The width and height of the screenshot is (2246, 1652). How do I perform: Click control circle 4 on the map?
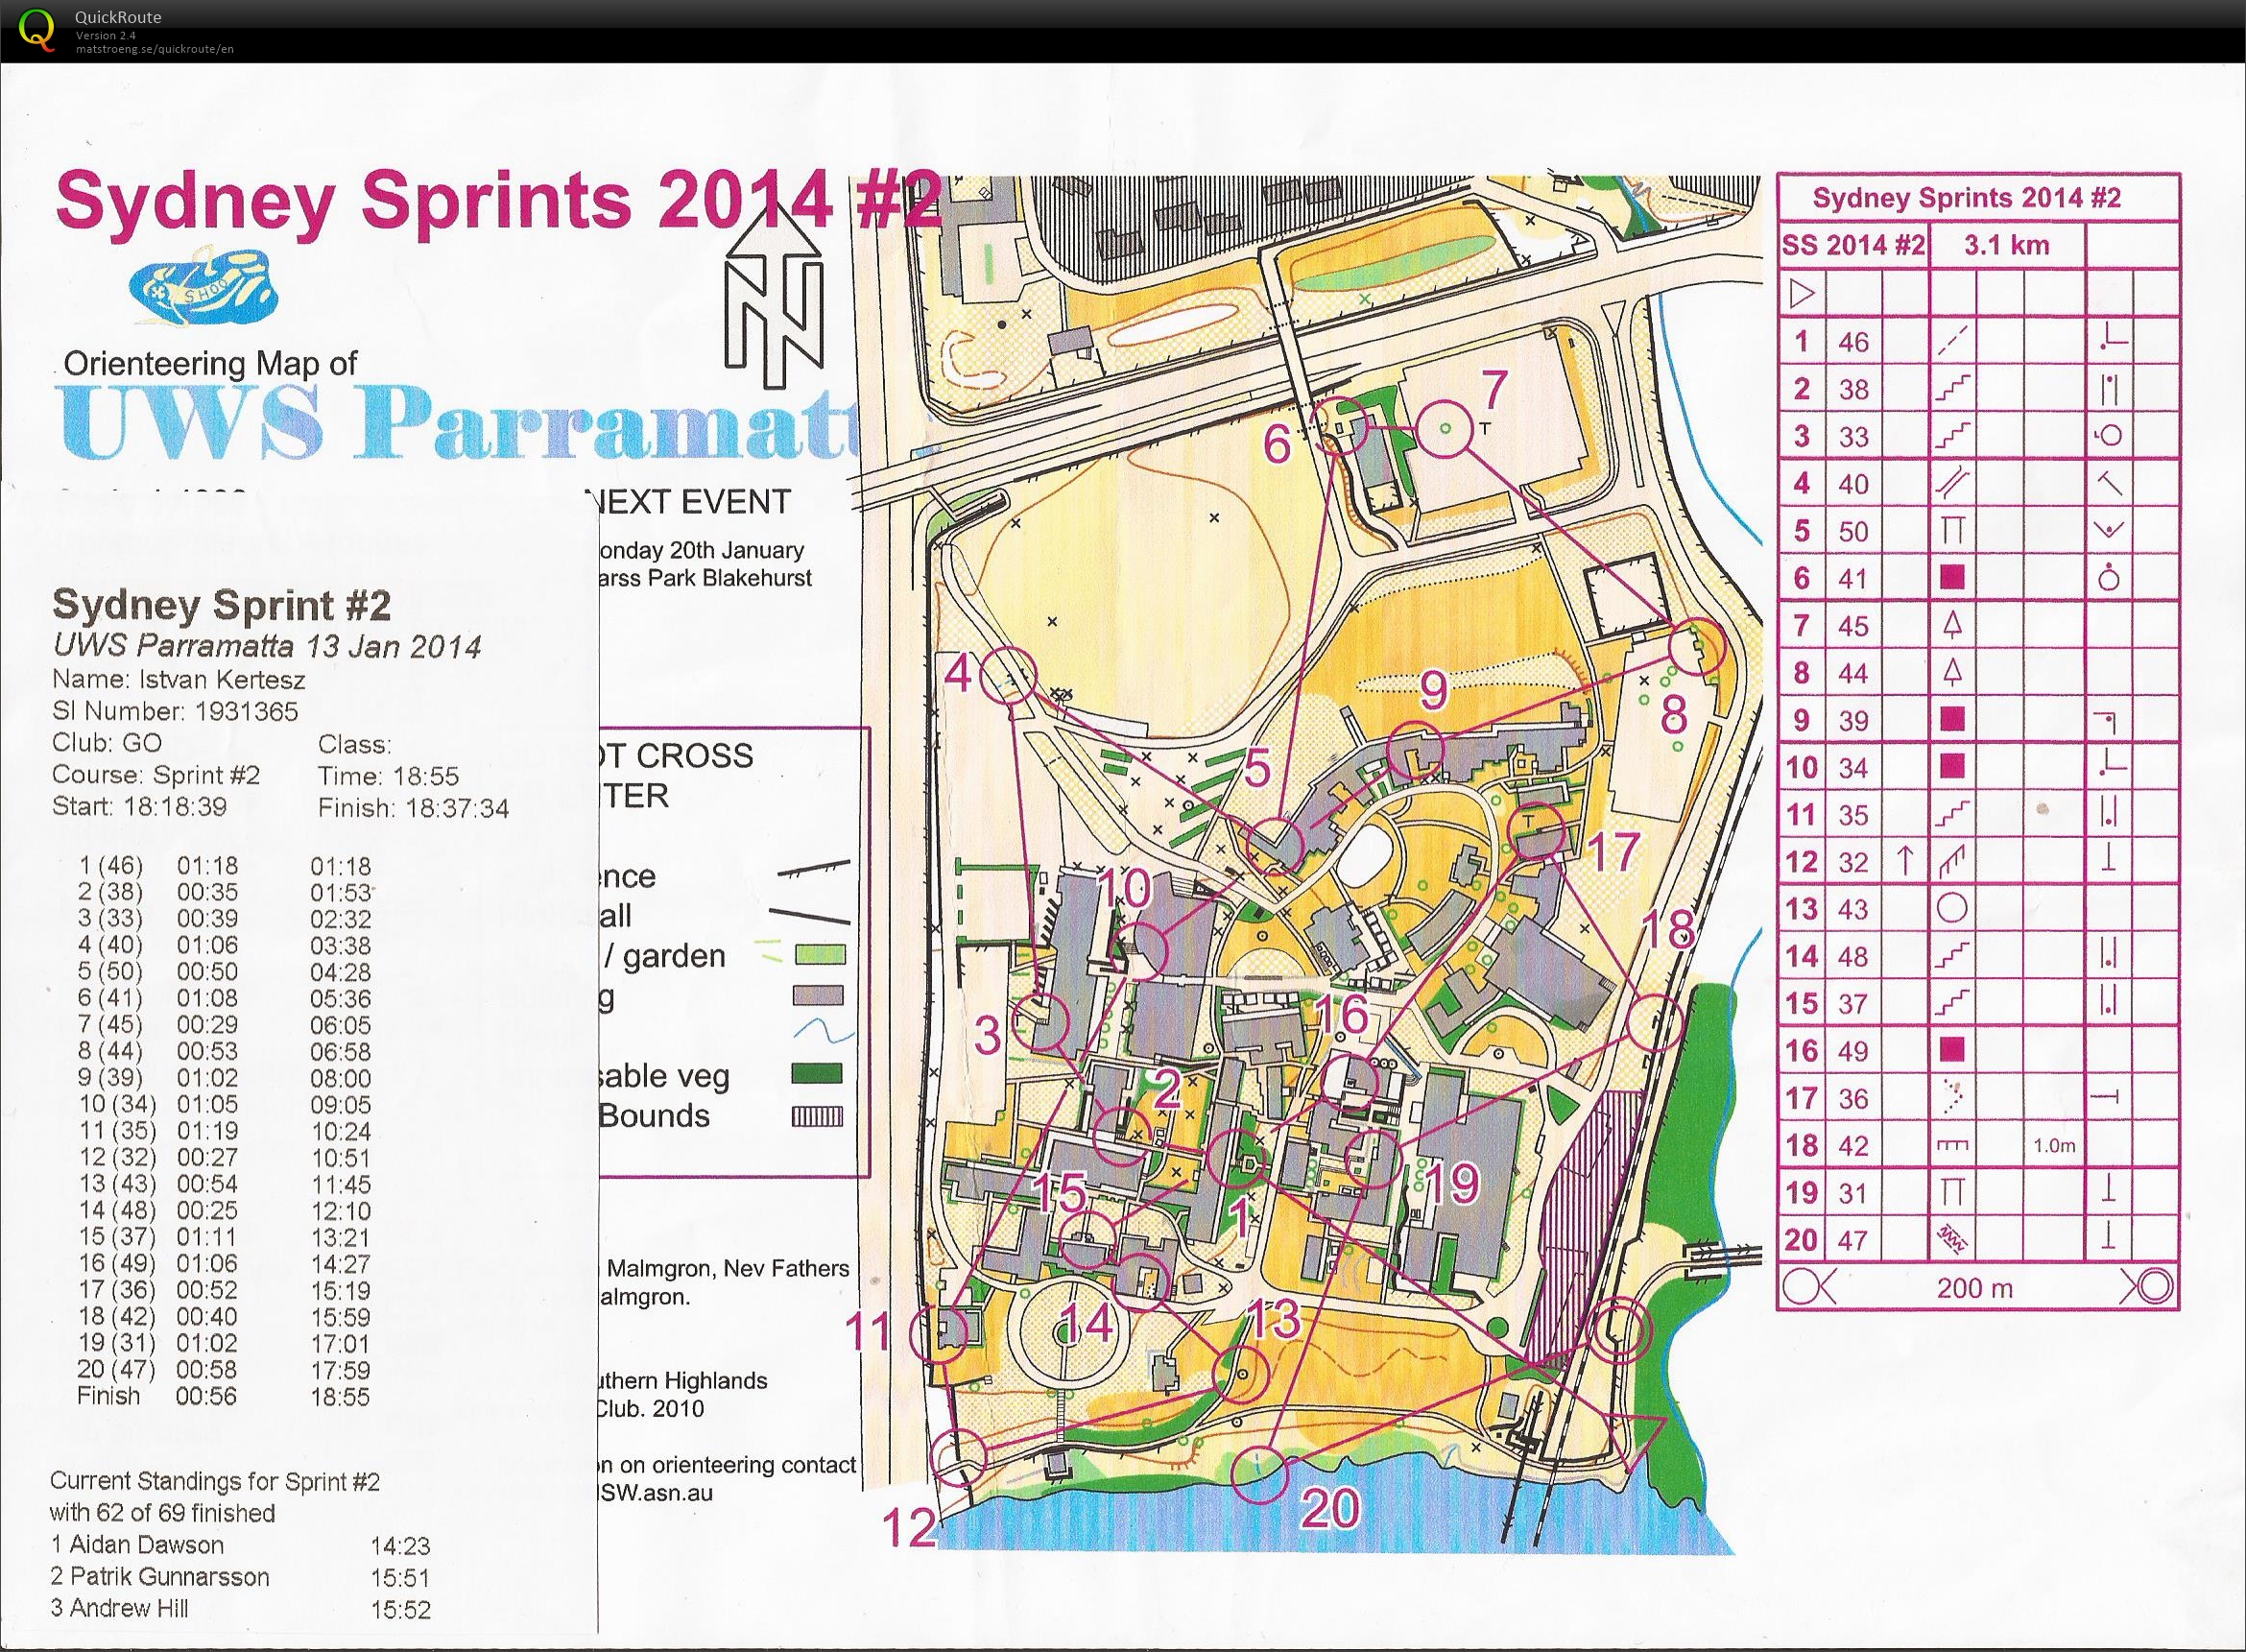[x=1007, y=676]
